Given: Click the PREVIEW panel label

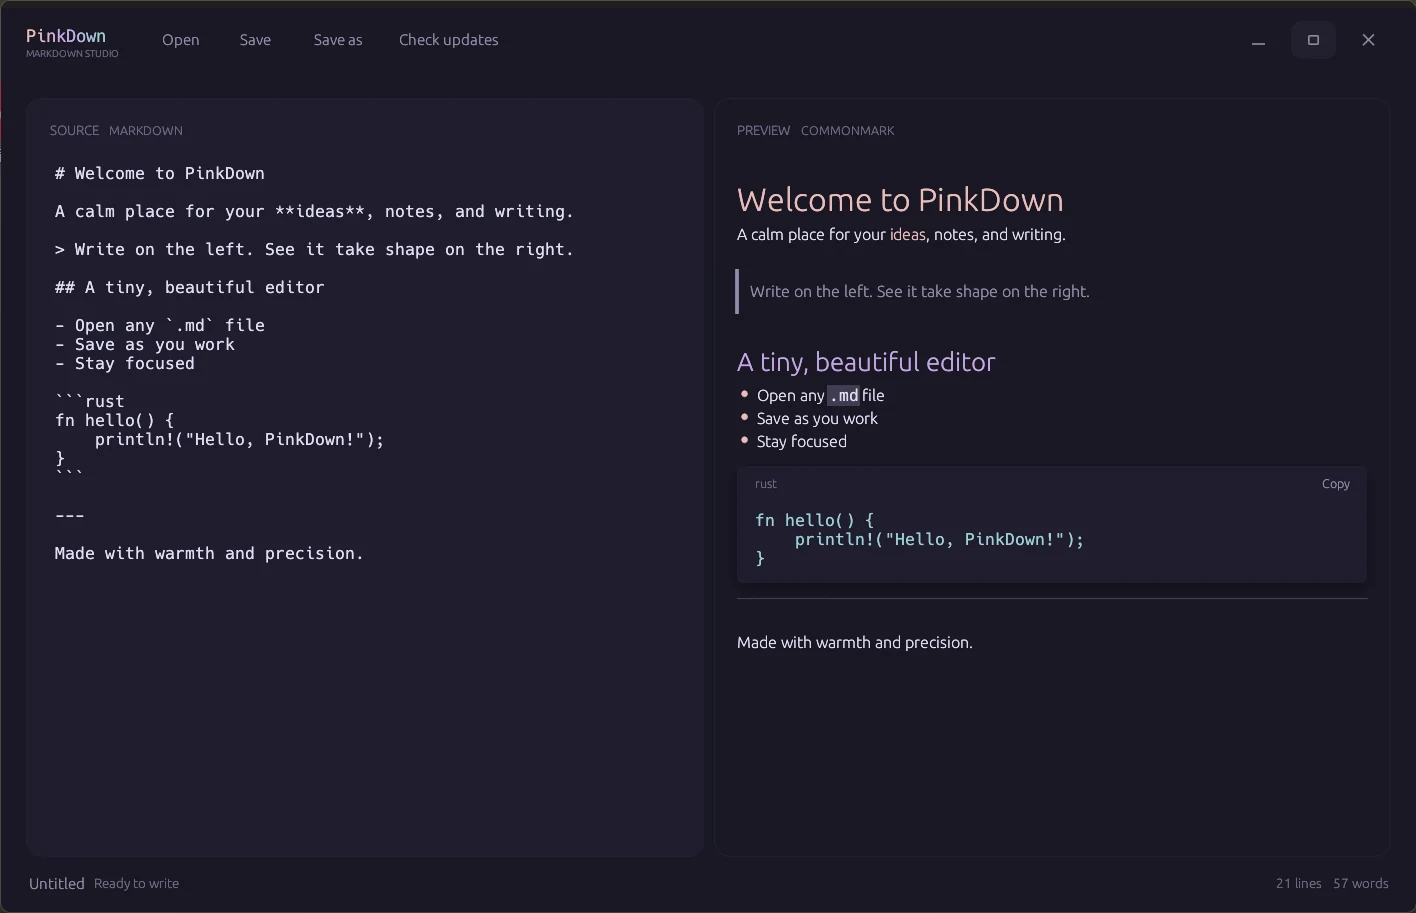Looking at the screenshot, I should [x=763, y=131].
